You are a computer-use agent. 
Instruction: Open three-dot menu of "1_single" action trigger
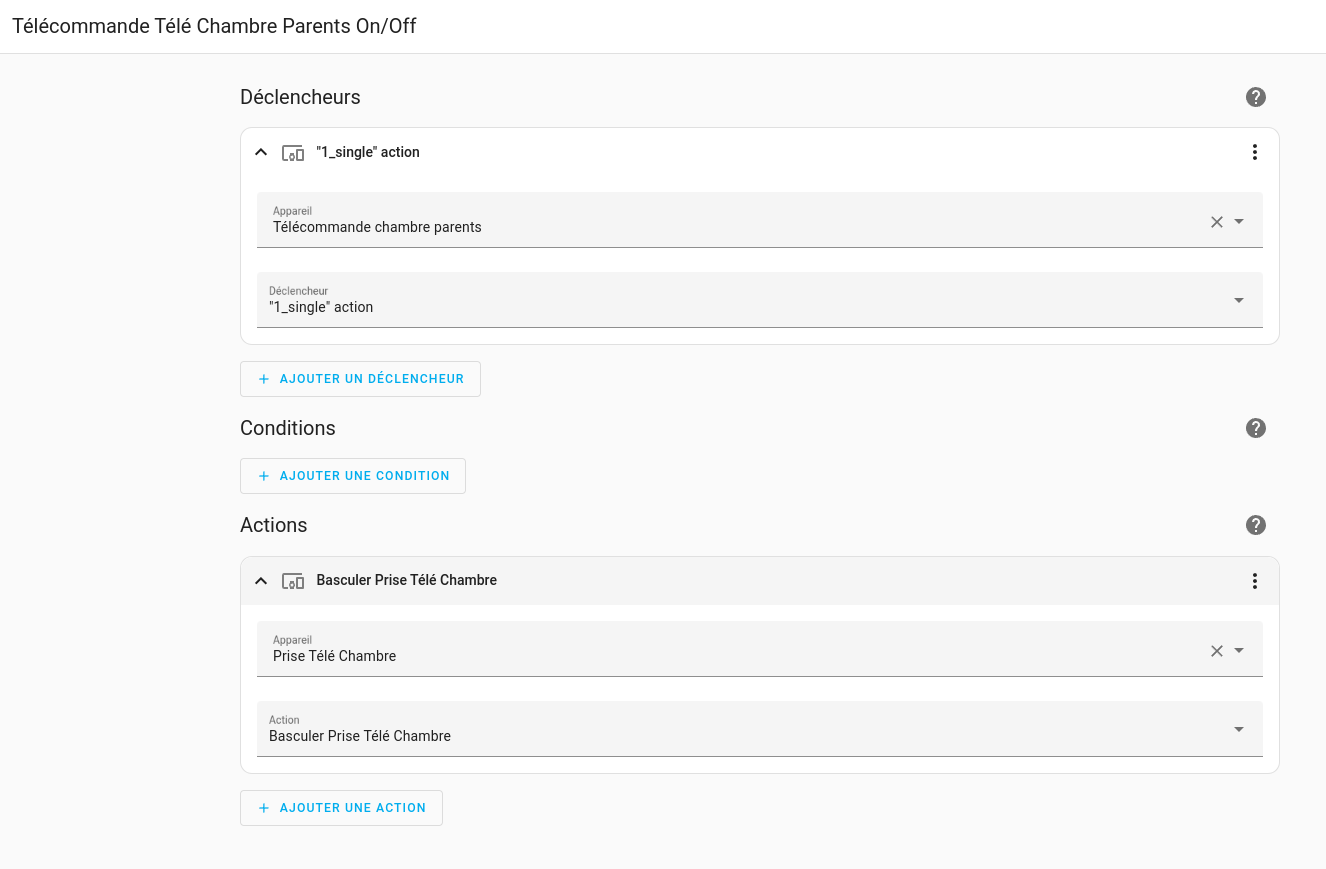(x=1255, y=152)
